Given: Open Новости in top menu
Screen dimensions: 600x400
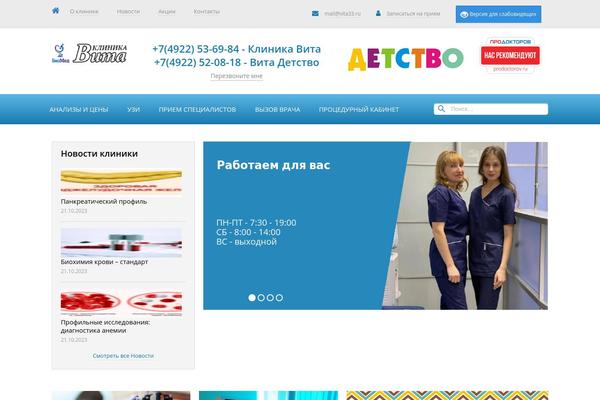Looking at the screenshot, I should [x=128, y=11].
